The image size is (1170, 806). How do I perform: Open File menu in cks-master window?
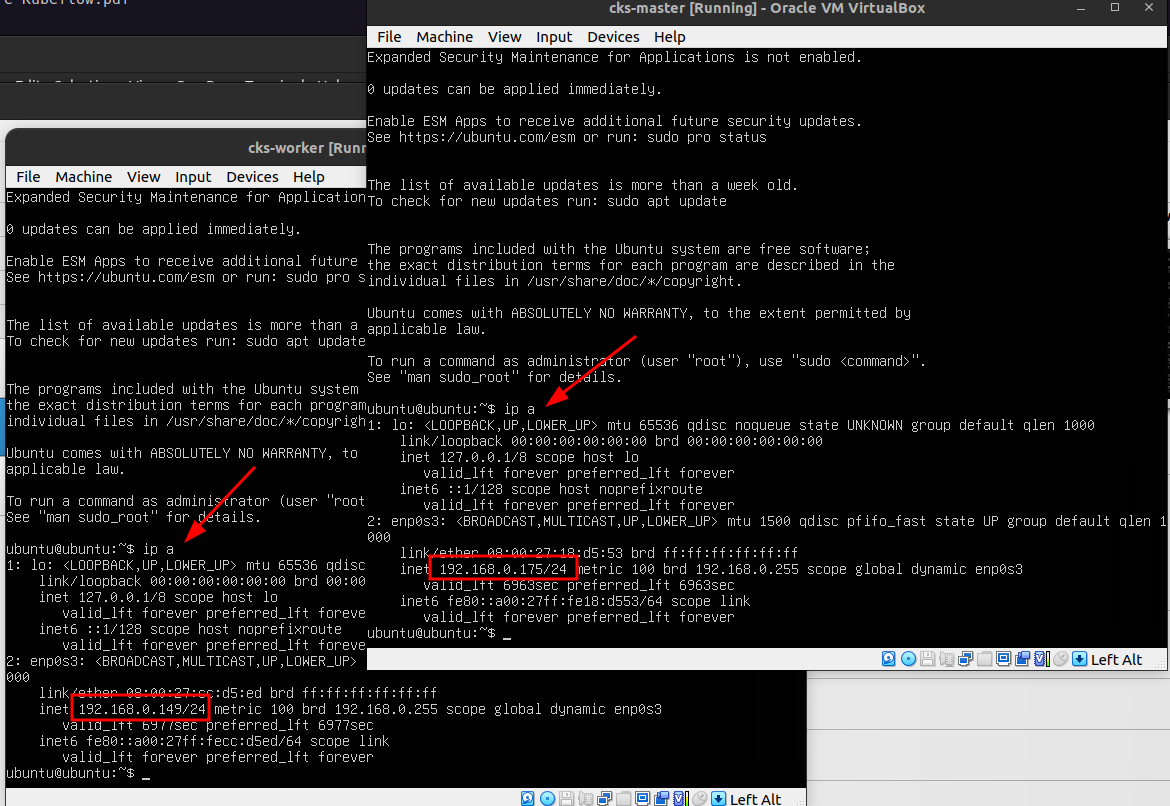pos(389,37)
